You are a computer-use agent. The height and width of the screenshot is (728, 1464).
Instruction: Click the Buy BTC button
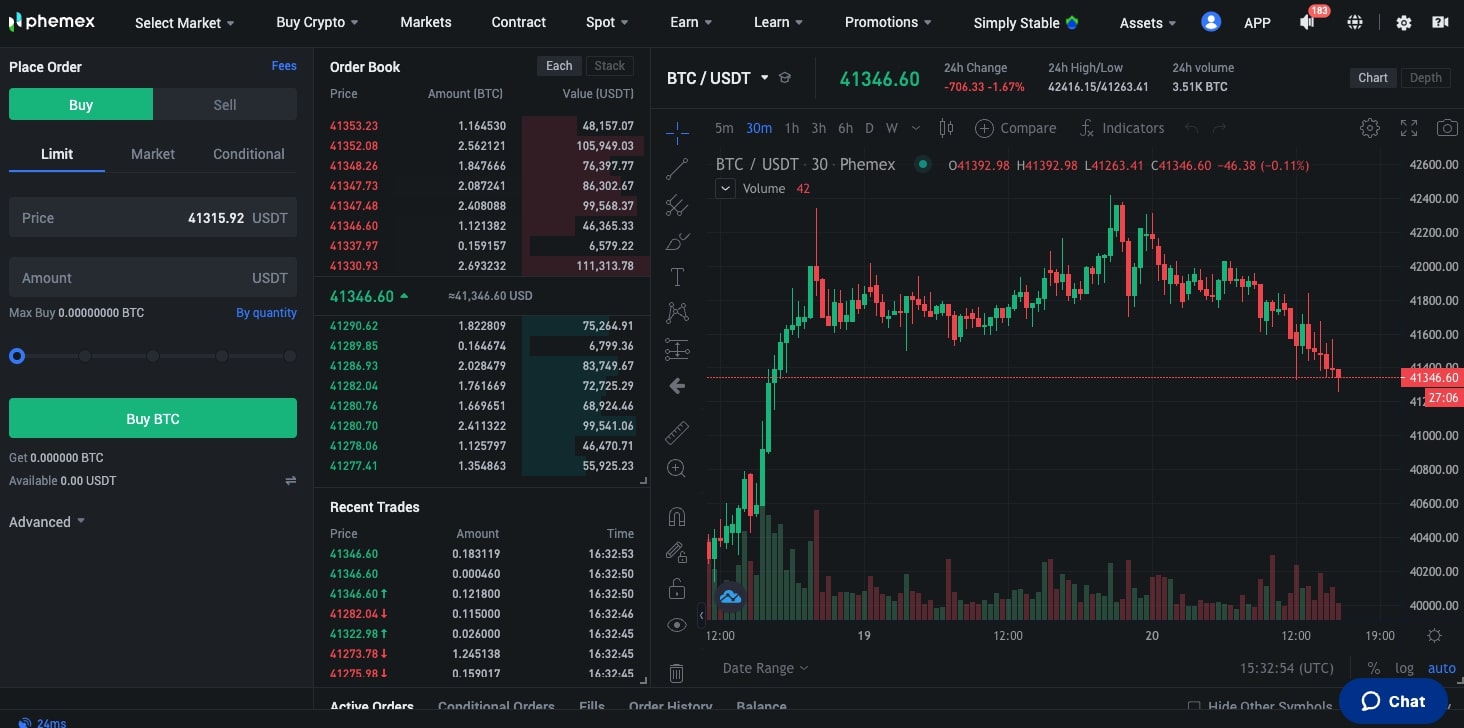[153, 418]
